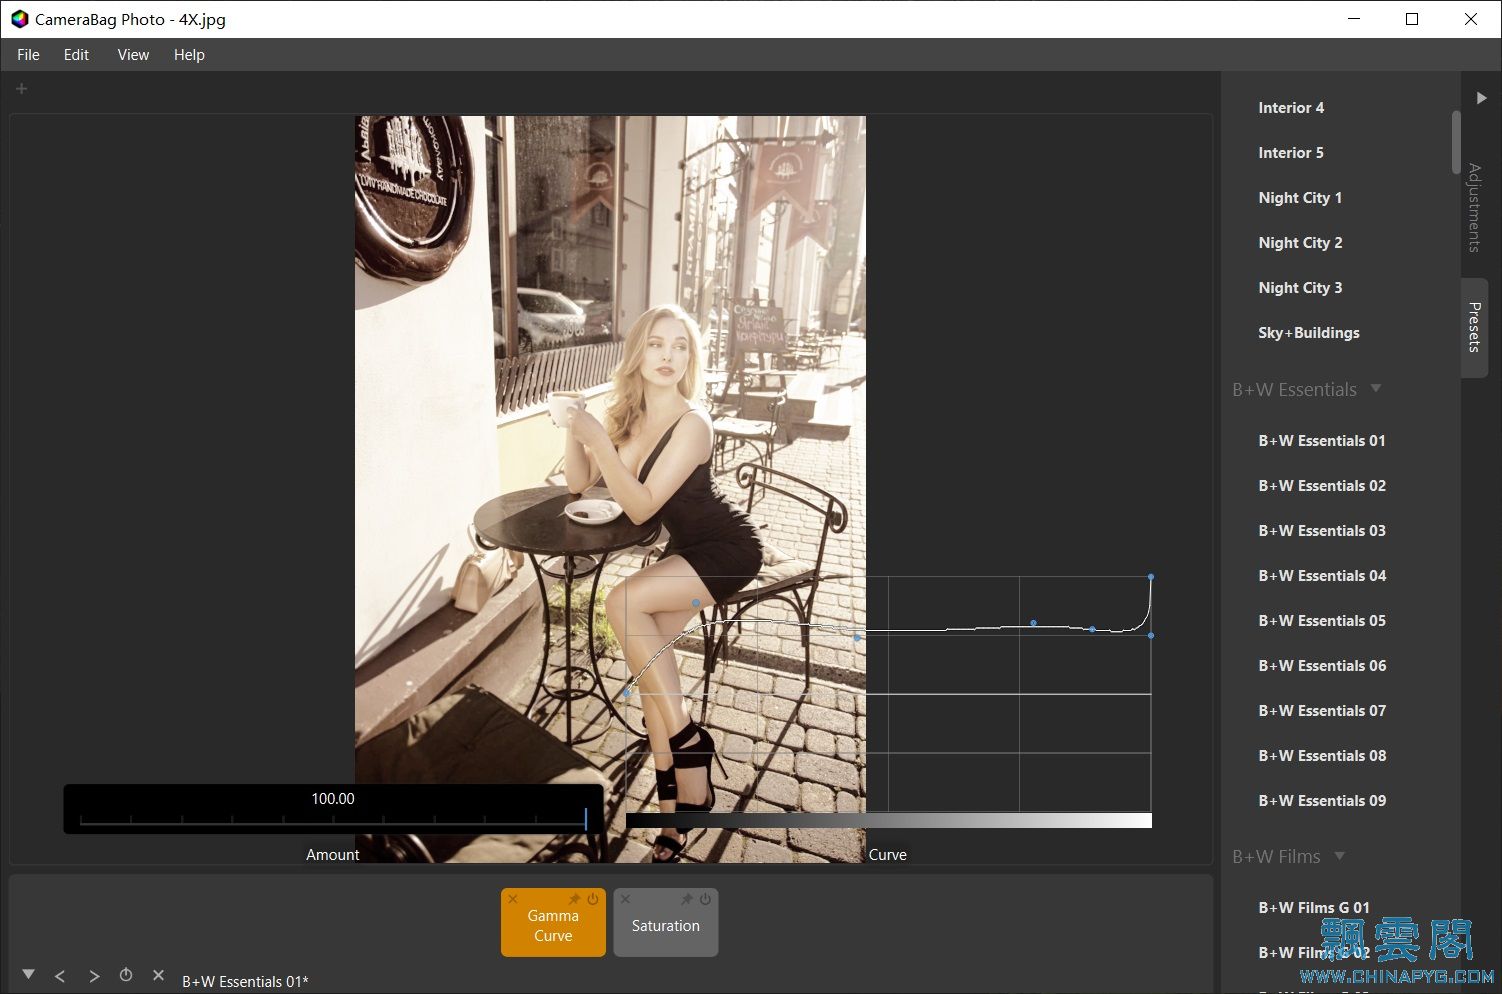The width and height of the screenshot is (1502, 994).
Task: Open the Help menu
Action: (189, 55)
